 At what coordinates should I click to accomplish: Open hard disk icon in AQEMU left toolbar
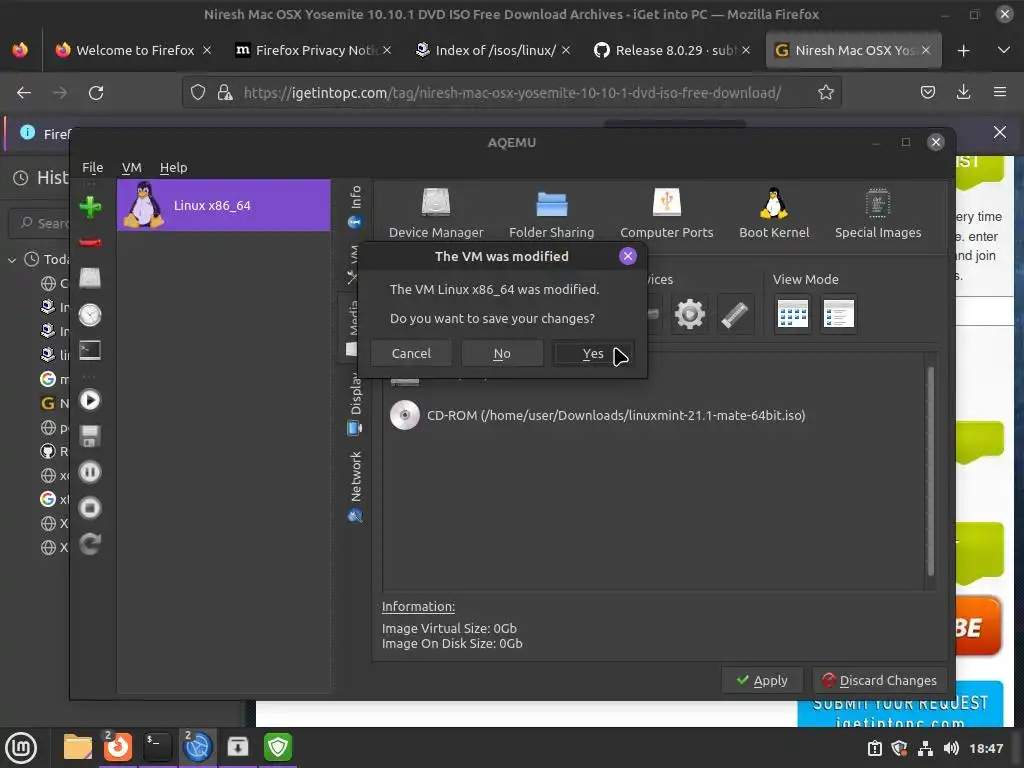90,278
